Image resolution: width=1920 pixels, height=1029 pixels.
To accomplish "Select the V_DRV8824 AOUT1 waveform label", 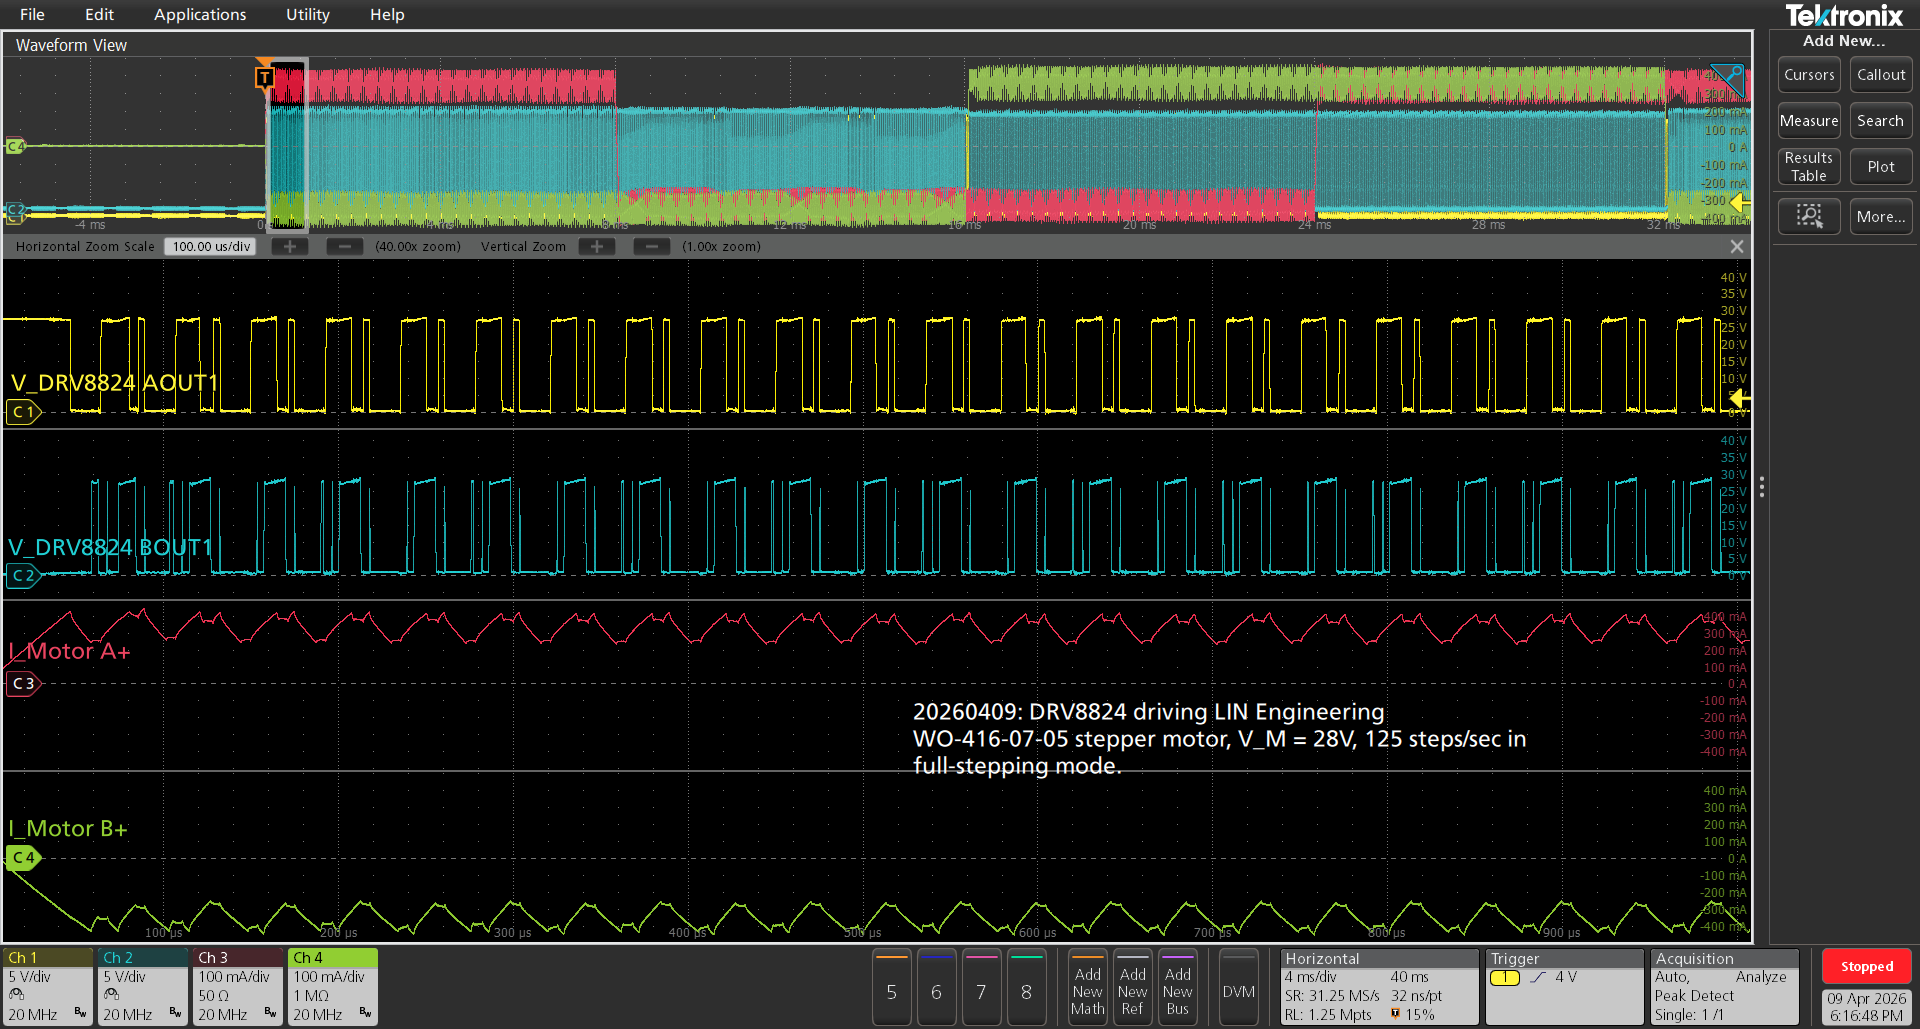I will click(114, 383).
